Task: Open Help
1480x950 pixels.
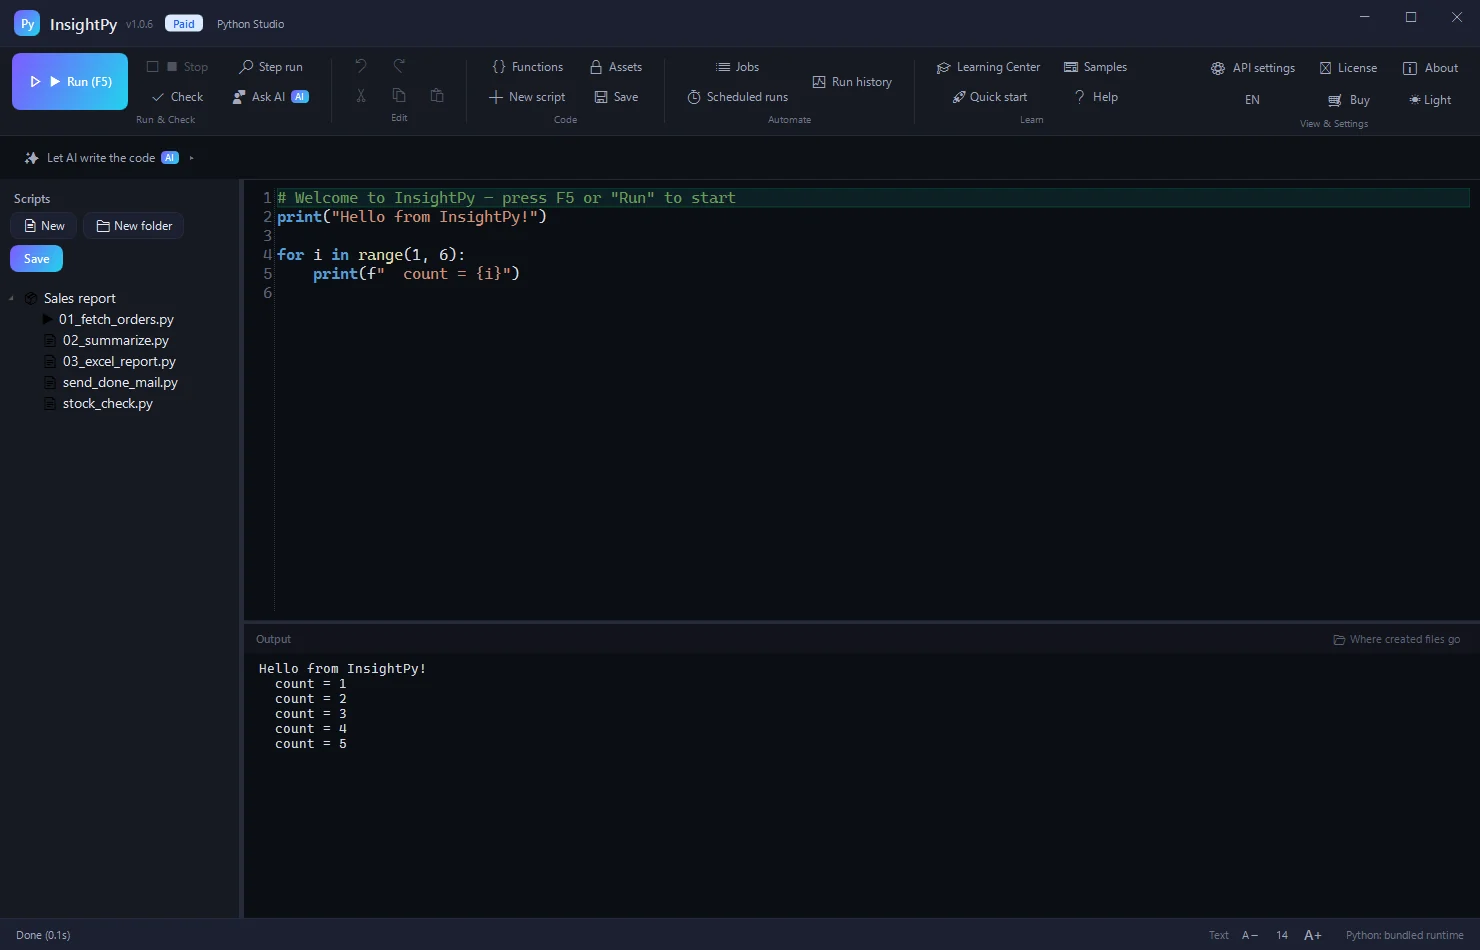Action: (1095, 97)
